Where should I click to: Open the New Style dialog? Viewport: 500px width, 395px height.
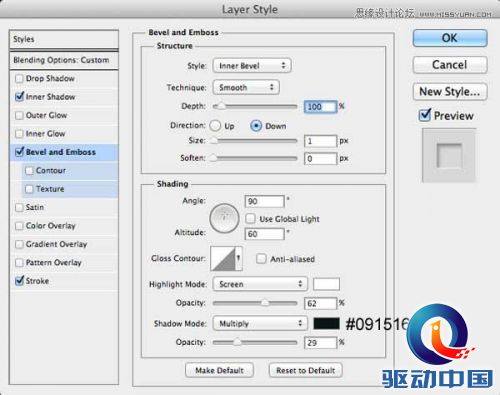(x=450, y=91)
